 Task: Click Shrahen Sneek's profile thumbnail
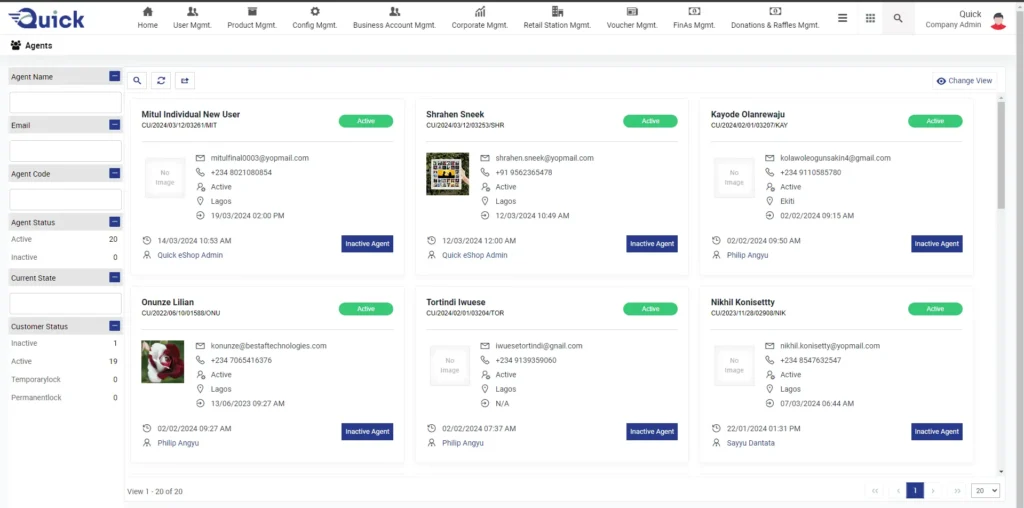tap(447, 174)
